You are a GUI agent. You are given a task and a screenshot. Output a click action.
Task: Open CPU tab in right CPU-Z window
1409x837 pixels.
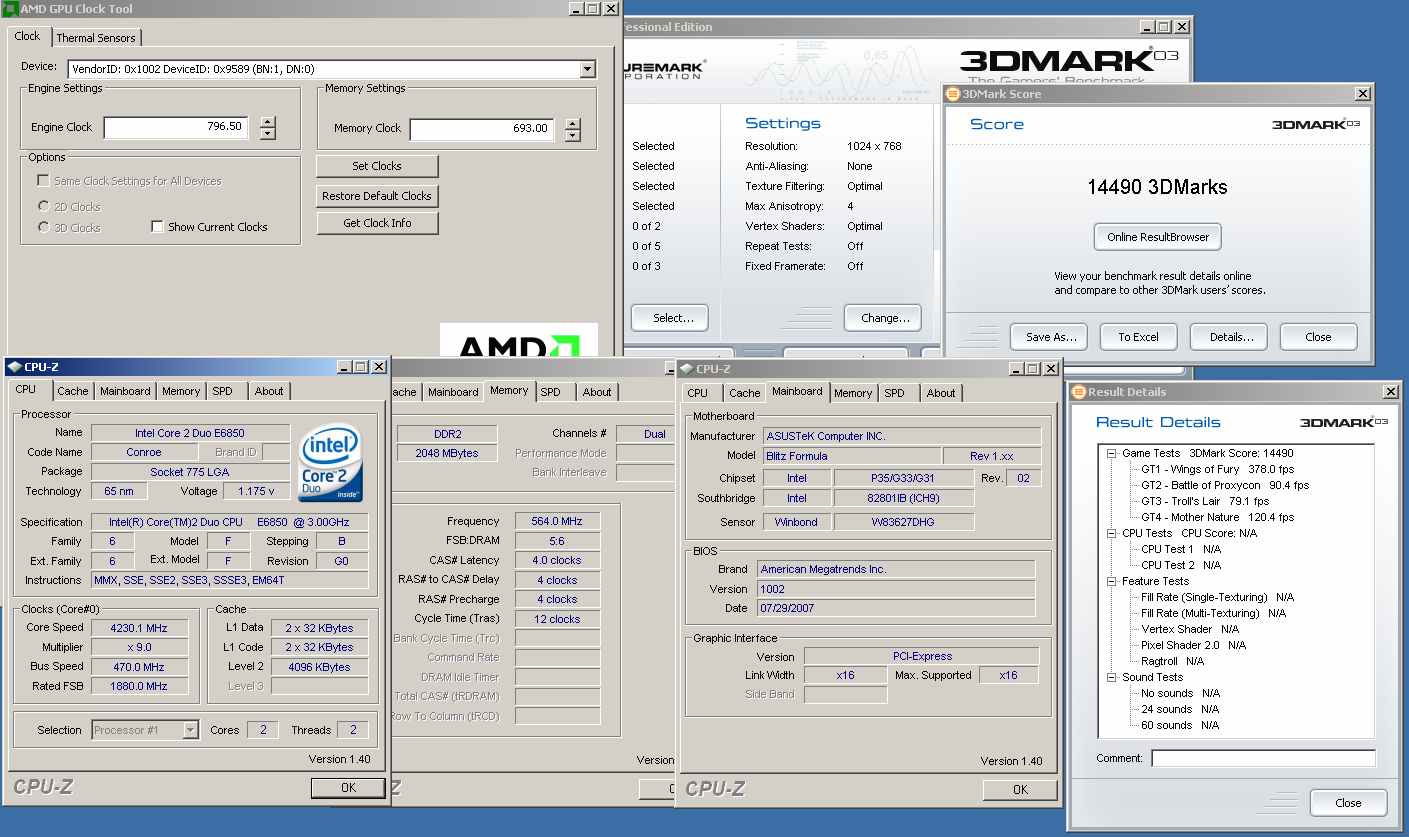tap(698, 393)
